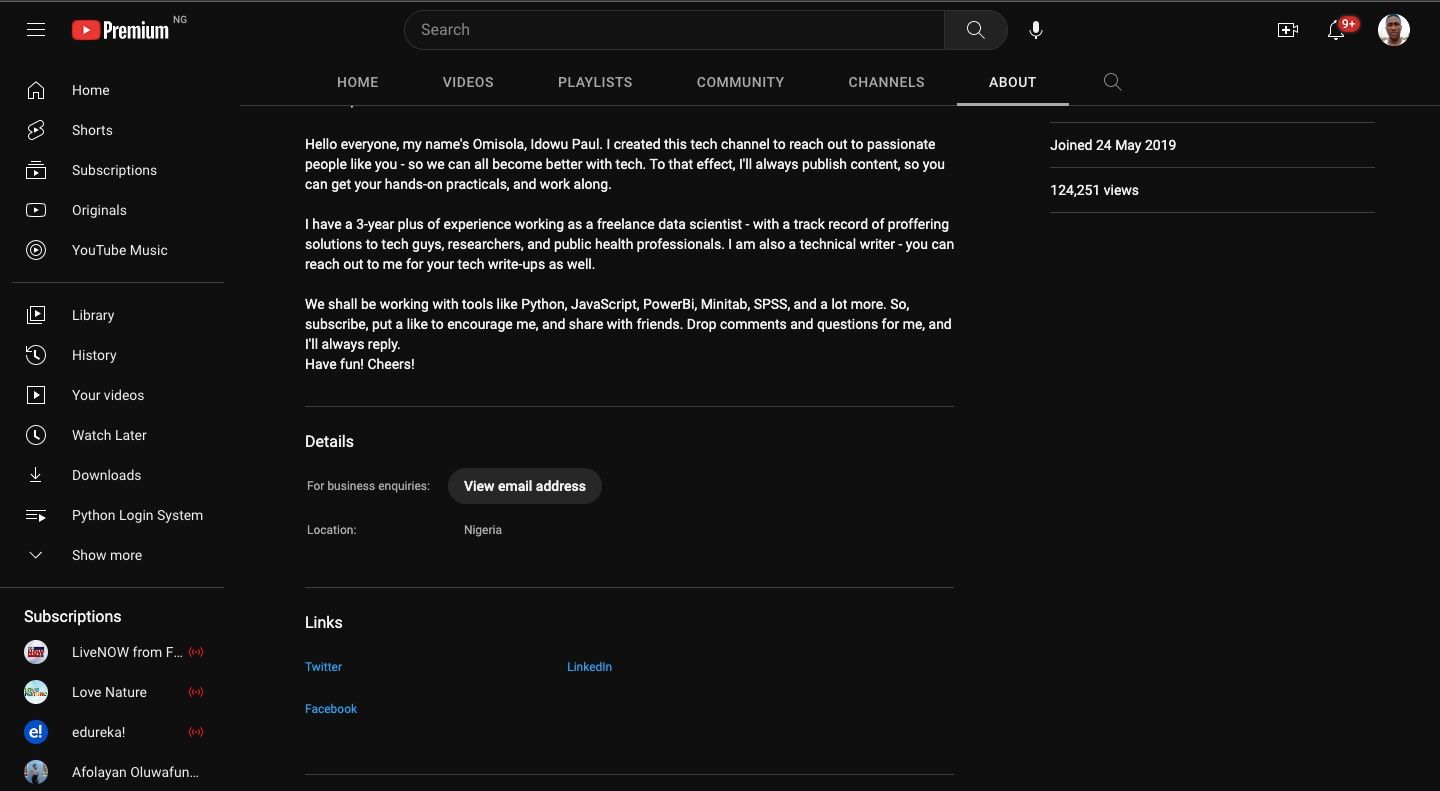Click the YouTube Premium logo

point(121,30)
